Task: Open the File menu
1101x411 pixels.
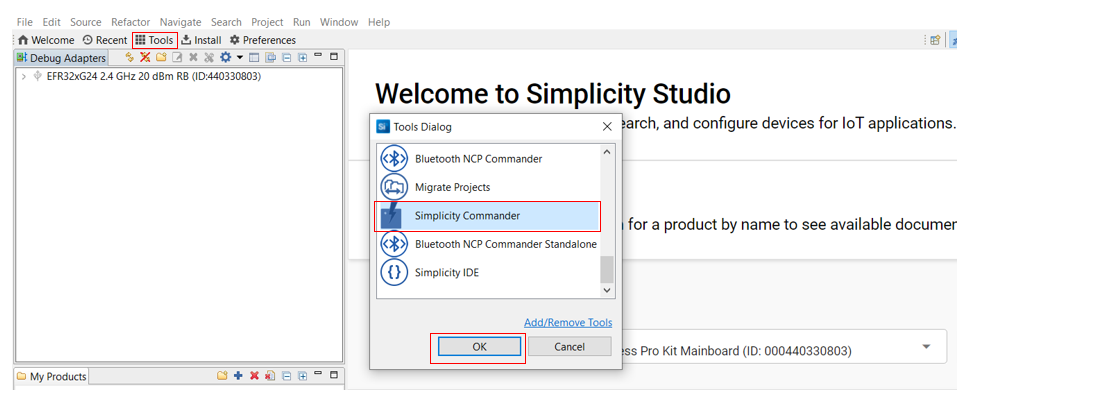Action: [25, 22]
